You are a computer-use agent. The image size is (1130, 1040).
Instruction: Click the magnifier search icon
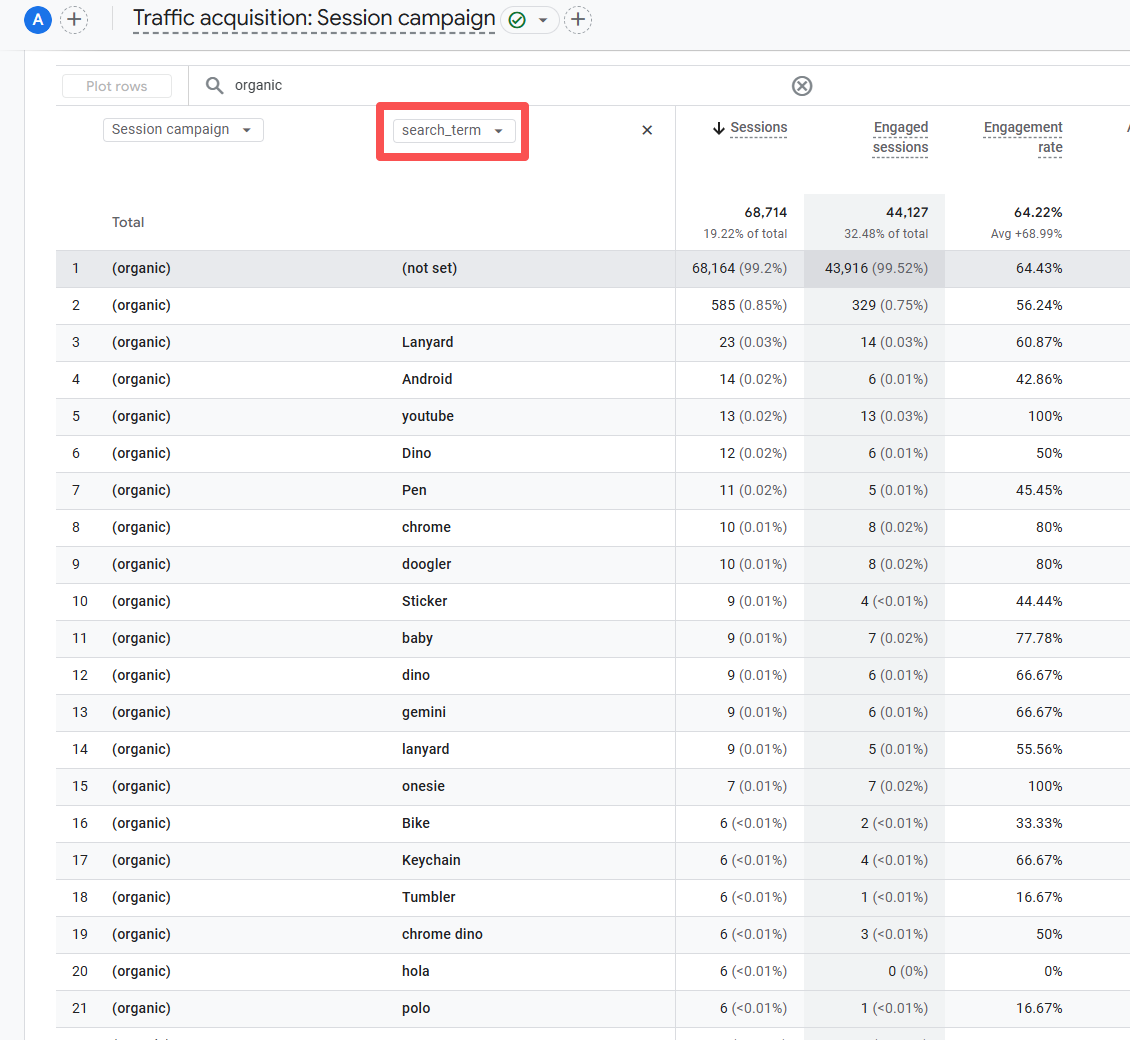pos(214,86)
